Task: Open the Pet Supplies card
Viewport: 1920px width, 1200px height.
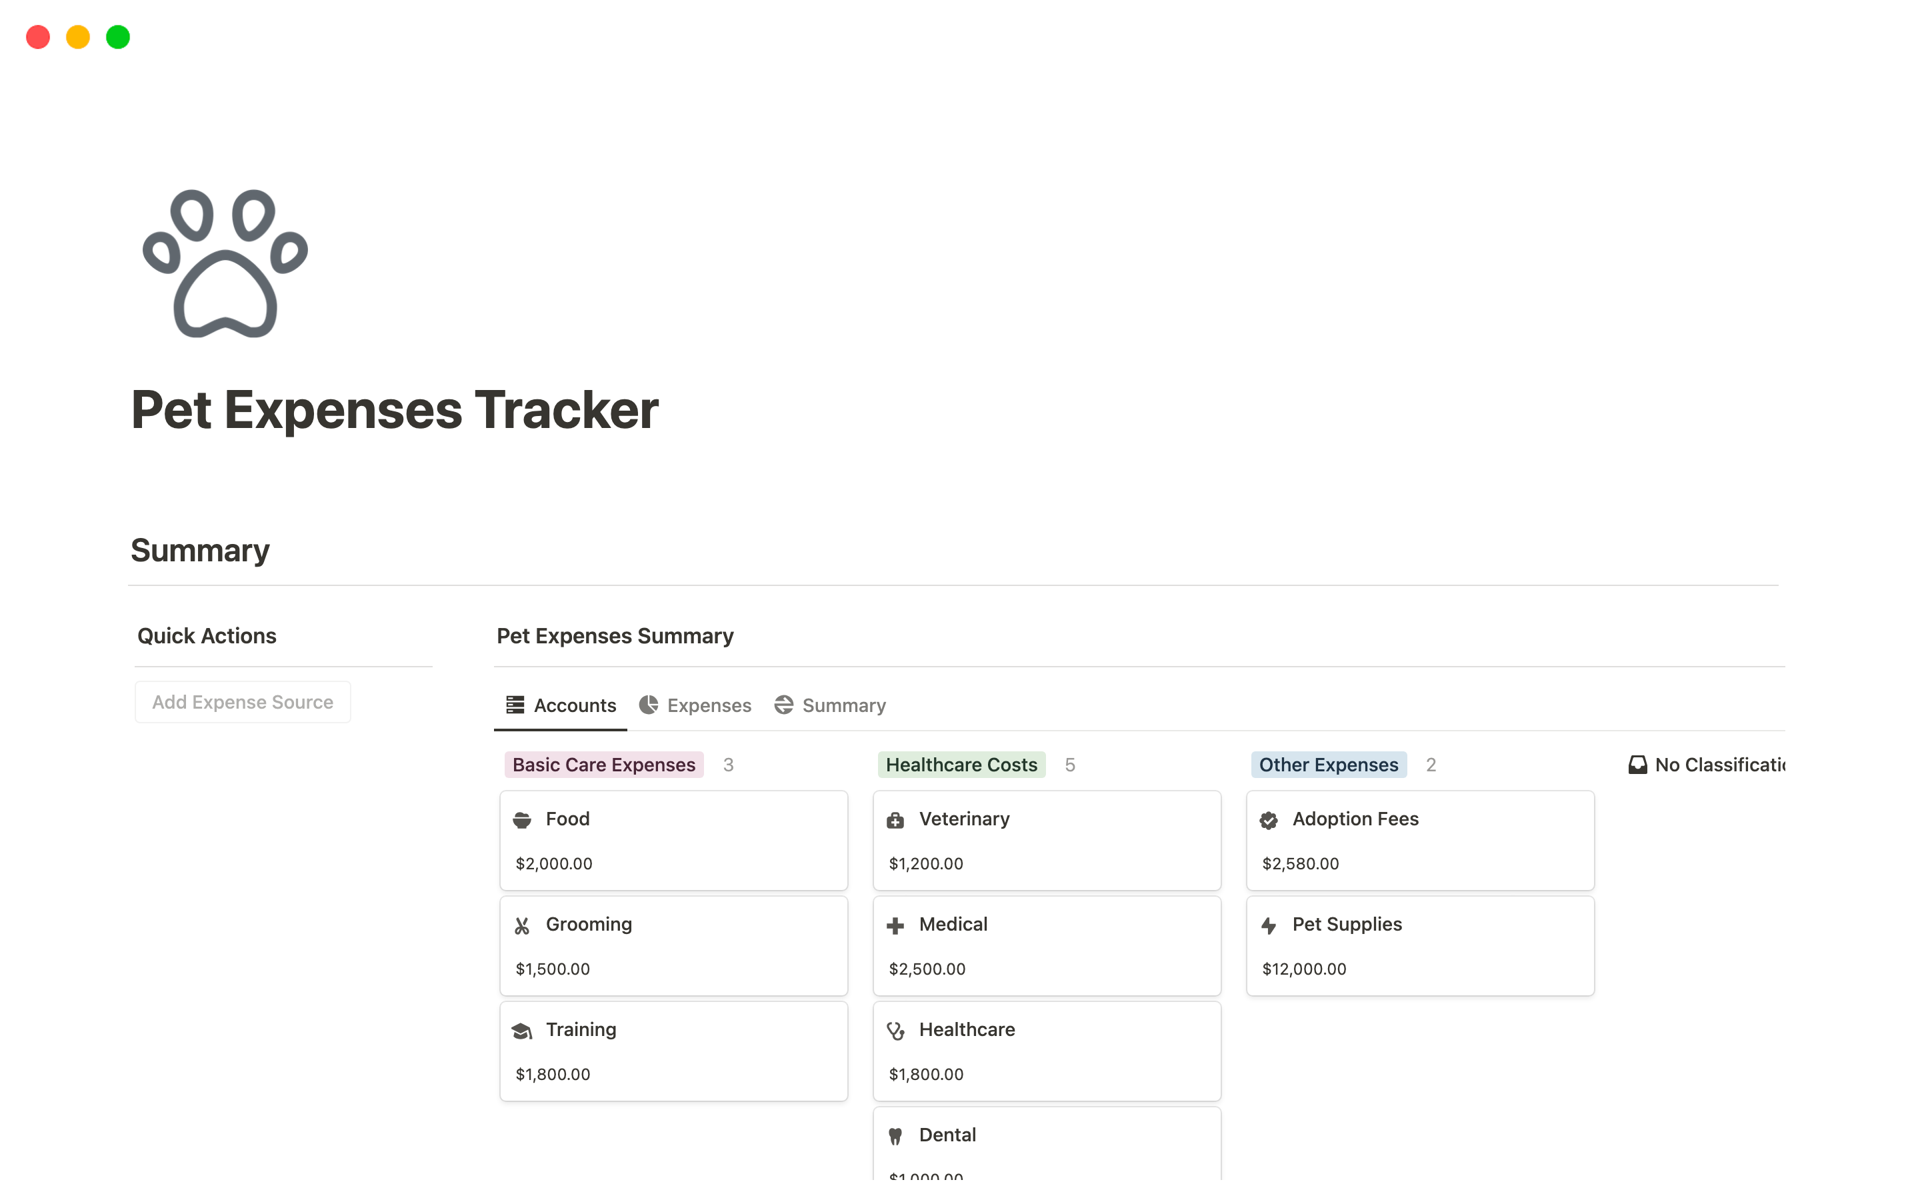Action: (x=1419, y=945)
